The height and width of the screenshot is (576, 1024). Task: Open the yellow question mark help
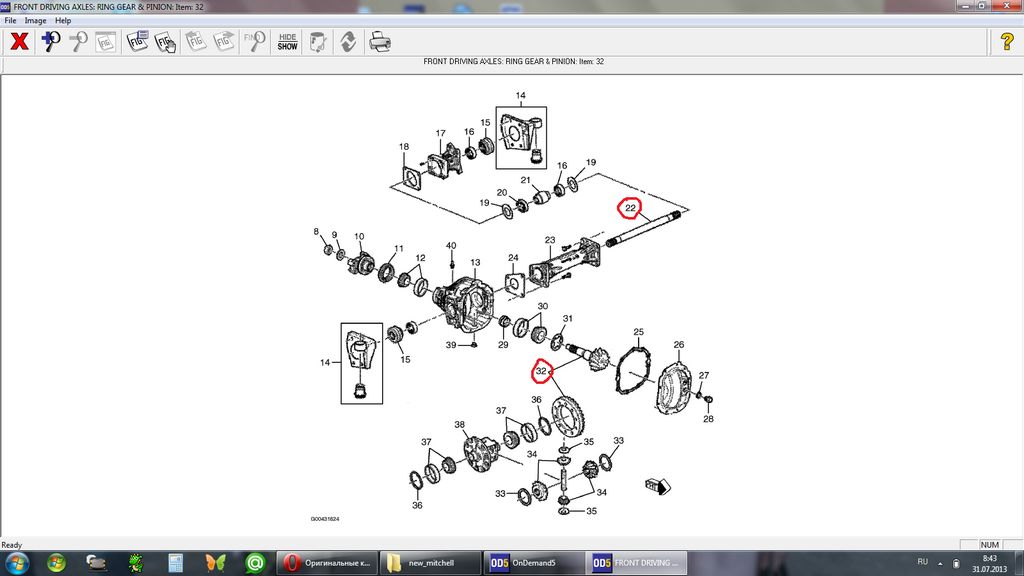point(1007,42)
